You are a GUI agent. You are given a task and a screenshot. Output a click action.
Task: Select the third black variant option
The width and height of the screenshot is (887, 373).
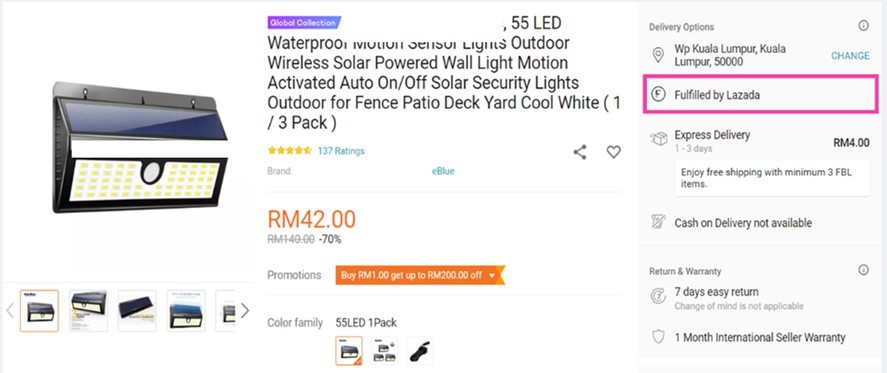(x=420, y=351)
